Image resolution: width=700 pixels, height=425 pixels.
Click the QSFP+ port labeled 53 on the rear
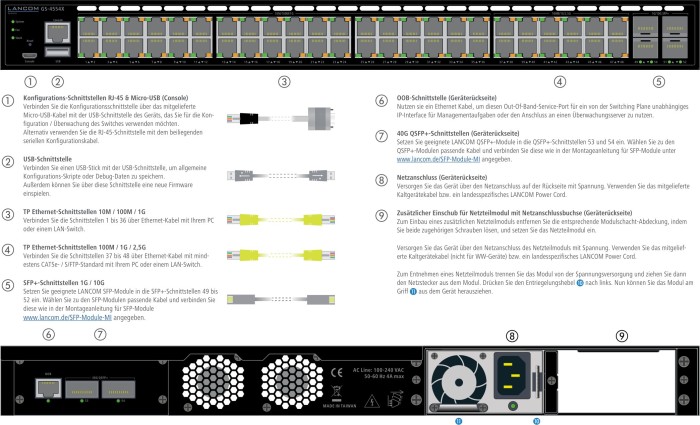tap(82, 389)
